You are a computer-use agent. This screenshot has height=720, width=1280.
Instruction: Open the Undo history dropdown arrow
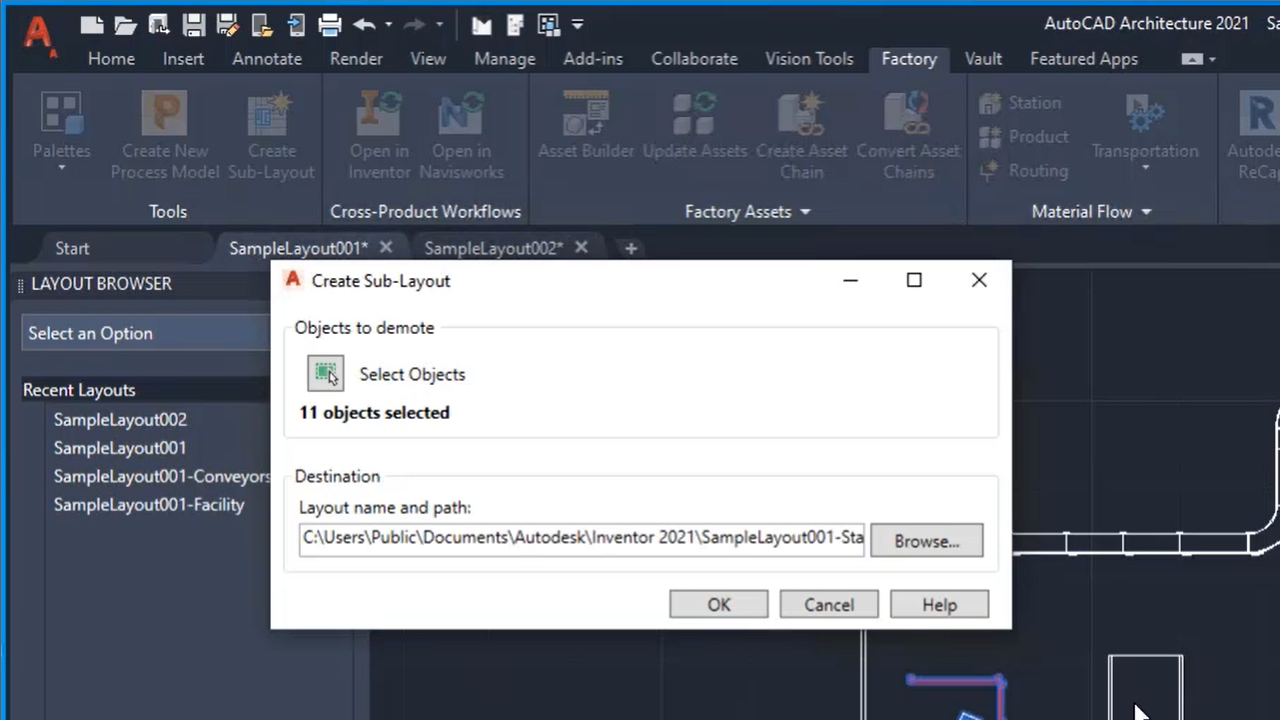(x=388, y=24)
